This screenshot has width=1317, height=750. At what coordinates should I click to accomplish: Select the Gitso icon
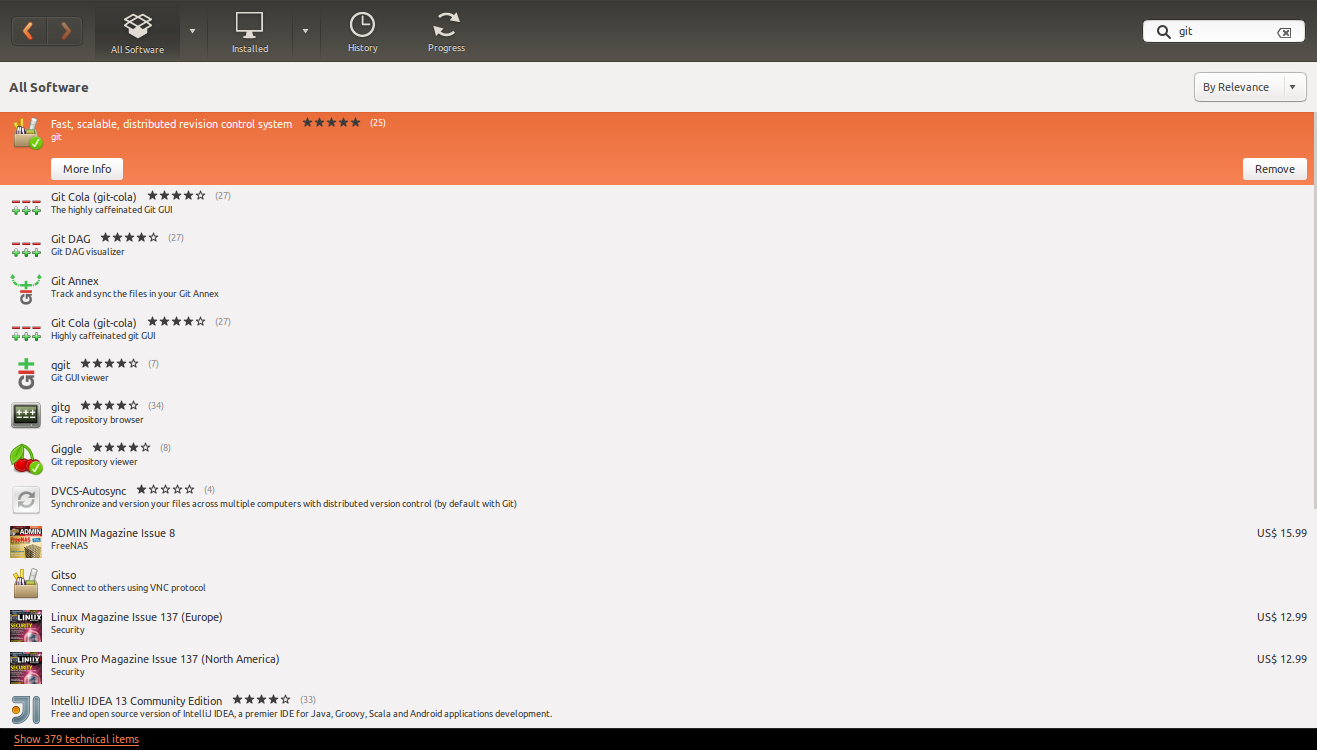click(x=26, y=583)
